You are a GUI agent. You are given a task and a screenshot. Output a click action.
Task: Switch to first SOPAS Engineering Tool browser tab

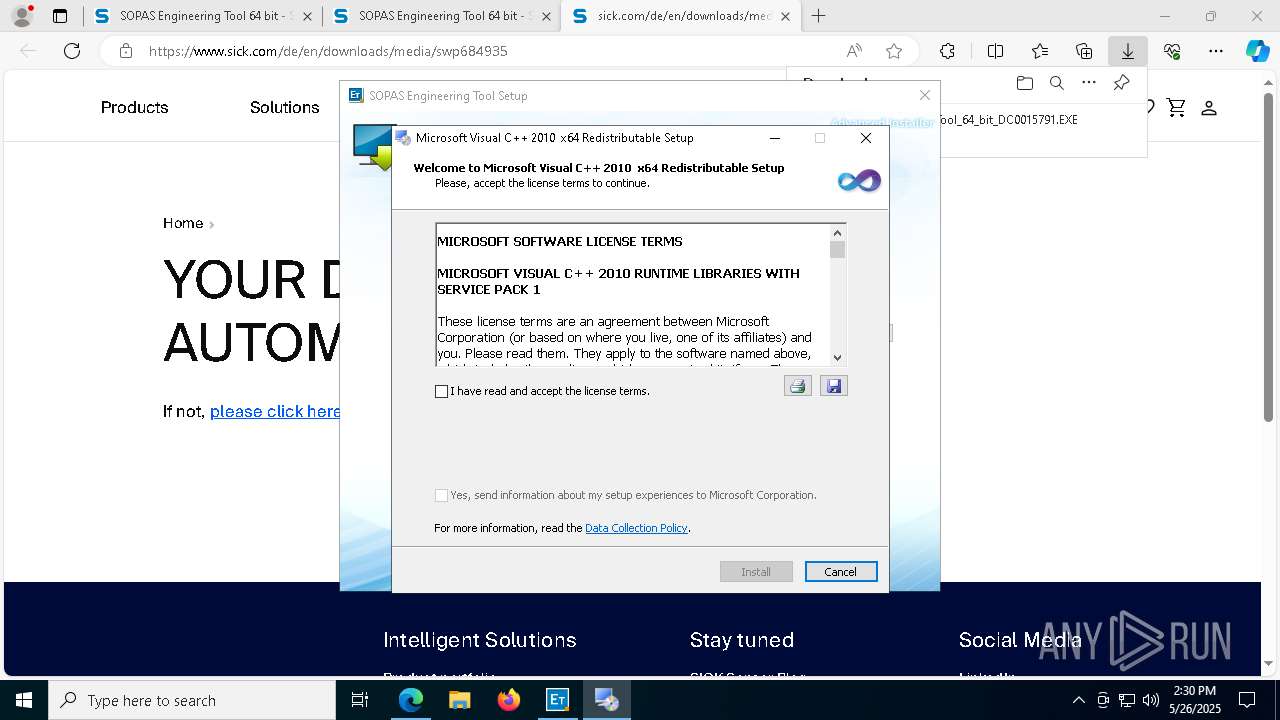click(202, 16)
